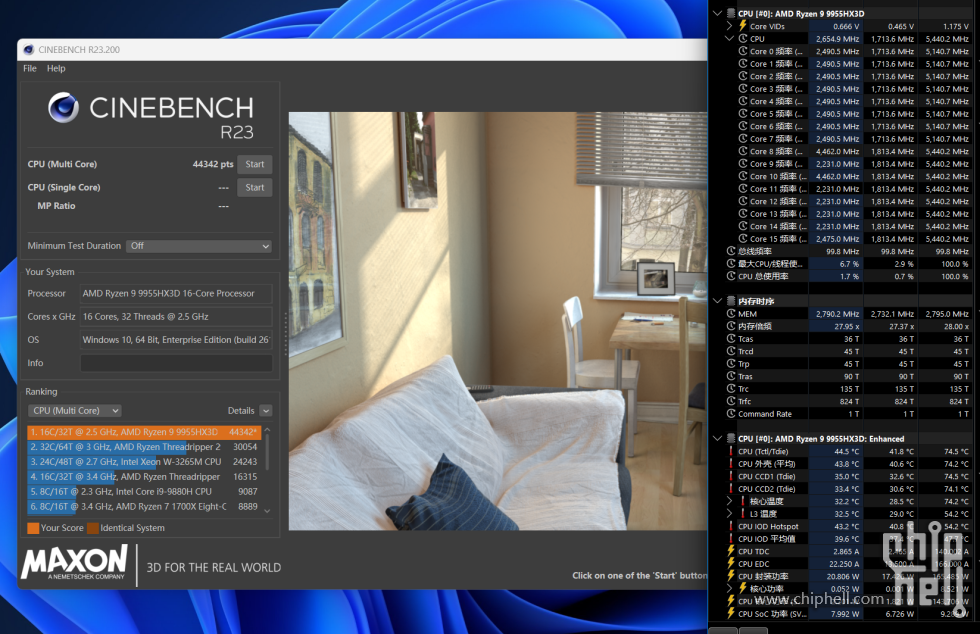Click the clock icon beside the Trfc row
The height and width of the screenshot is (634, 980).
731,401
